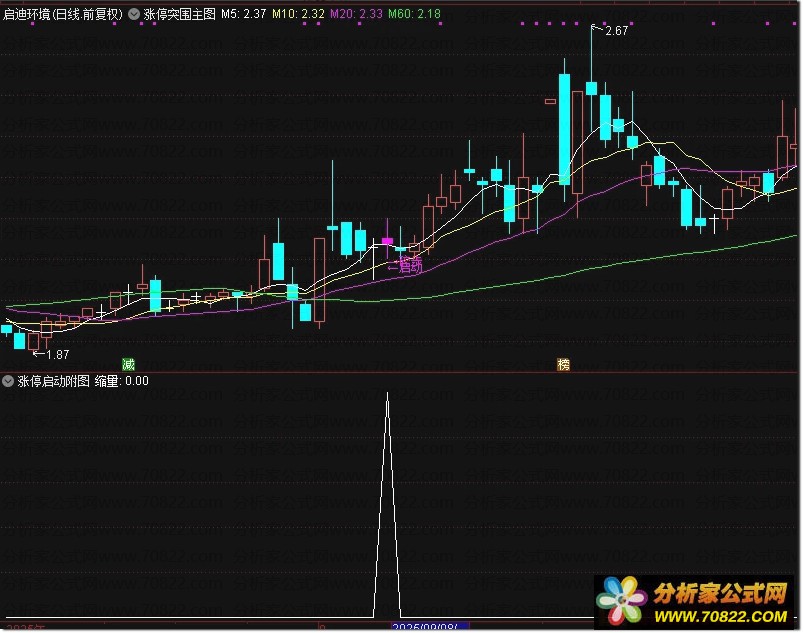804x633 pixels.
Task: Click the M20: 2.33 moving average label
Action: 356,14
